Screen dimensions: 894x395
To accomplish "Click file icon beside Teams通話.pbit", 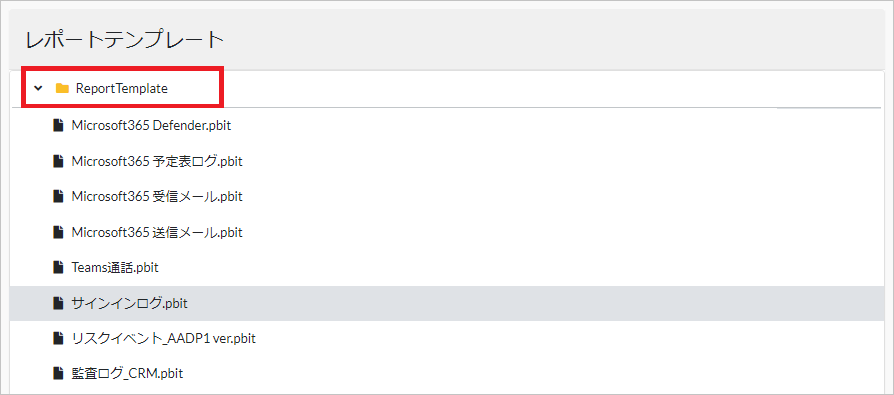I will pyautogui.click(x=58, y=267).
